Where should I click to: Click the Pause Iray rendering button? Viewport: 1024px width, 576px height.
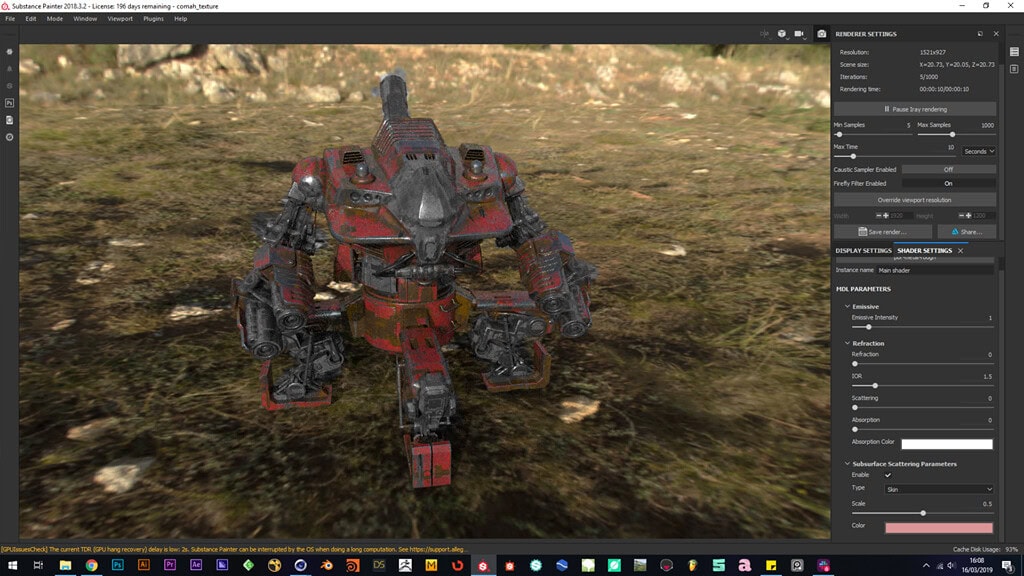pyautogui.click(x=914, y=109)
